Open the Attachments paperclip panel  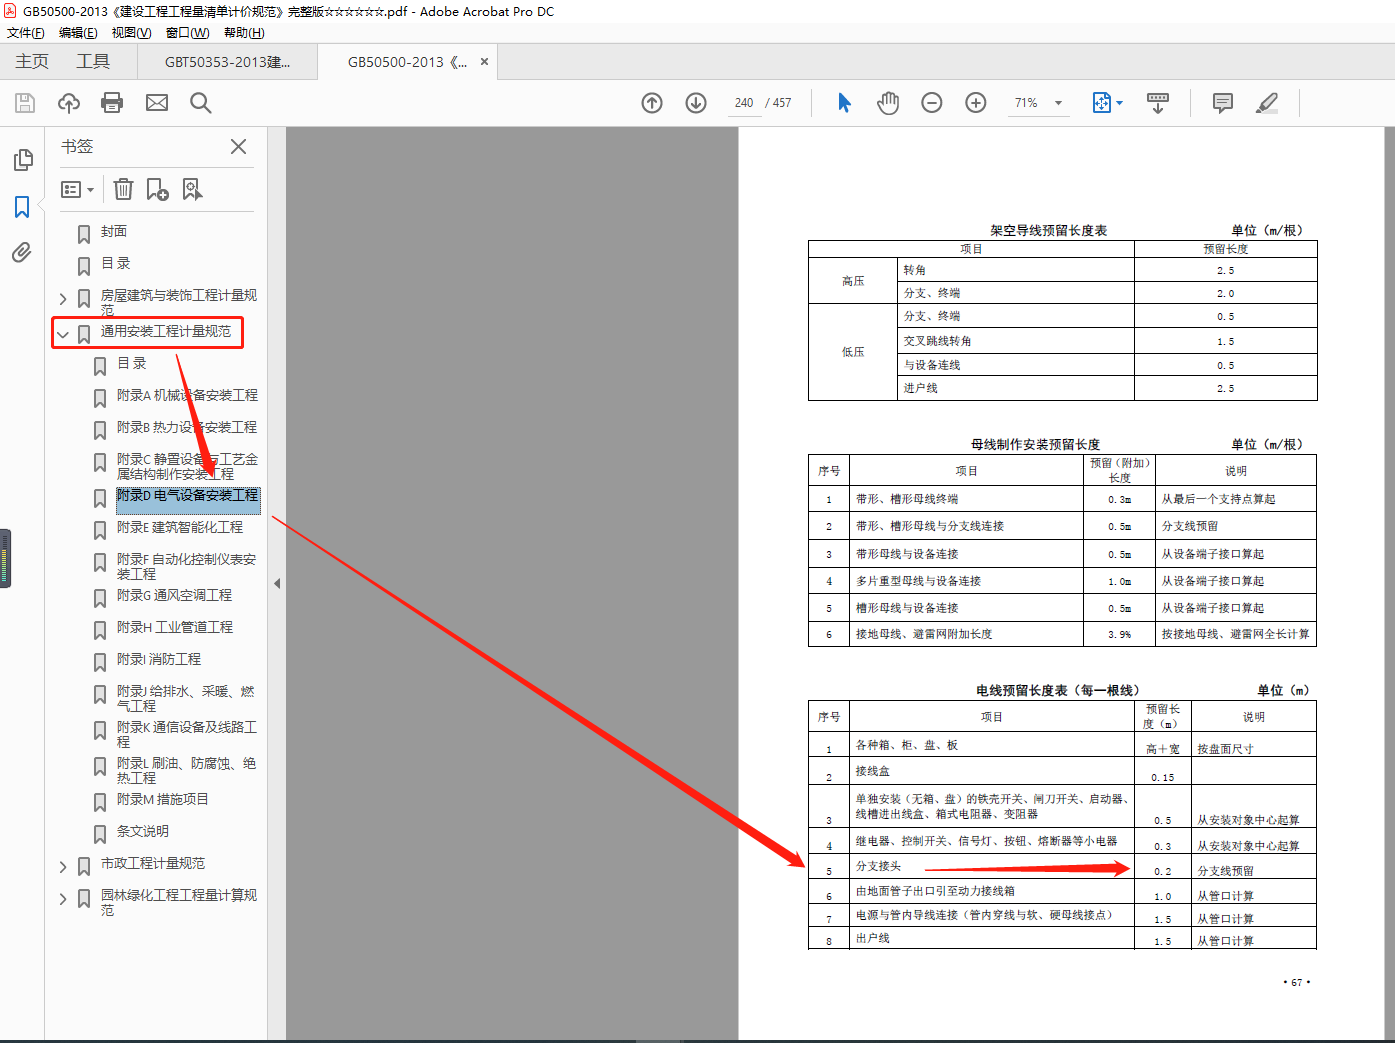(22, 253)
